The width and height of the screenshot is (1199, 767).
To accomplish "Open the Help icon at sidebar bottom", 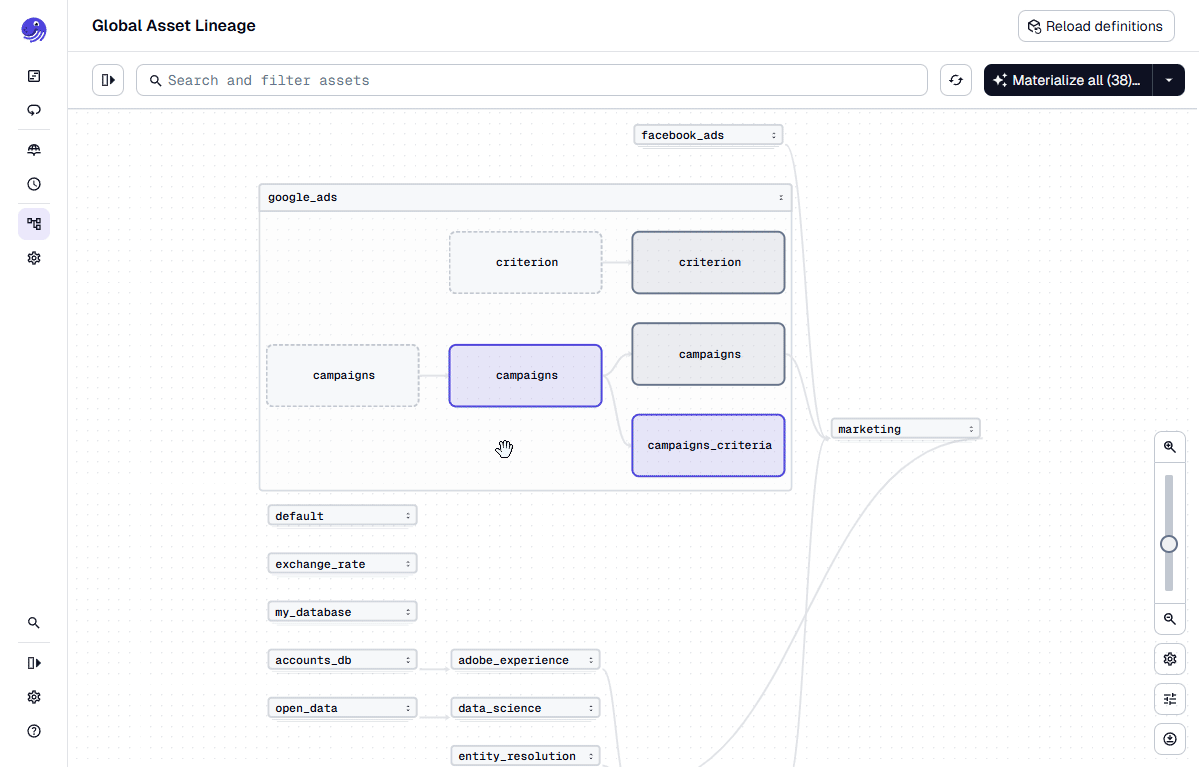I will (34, 731).
